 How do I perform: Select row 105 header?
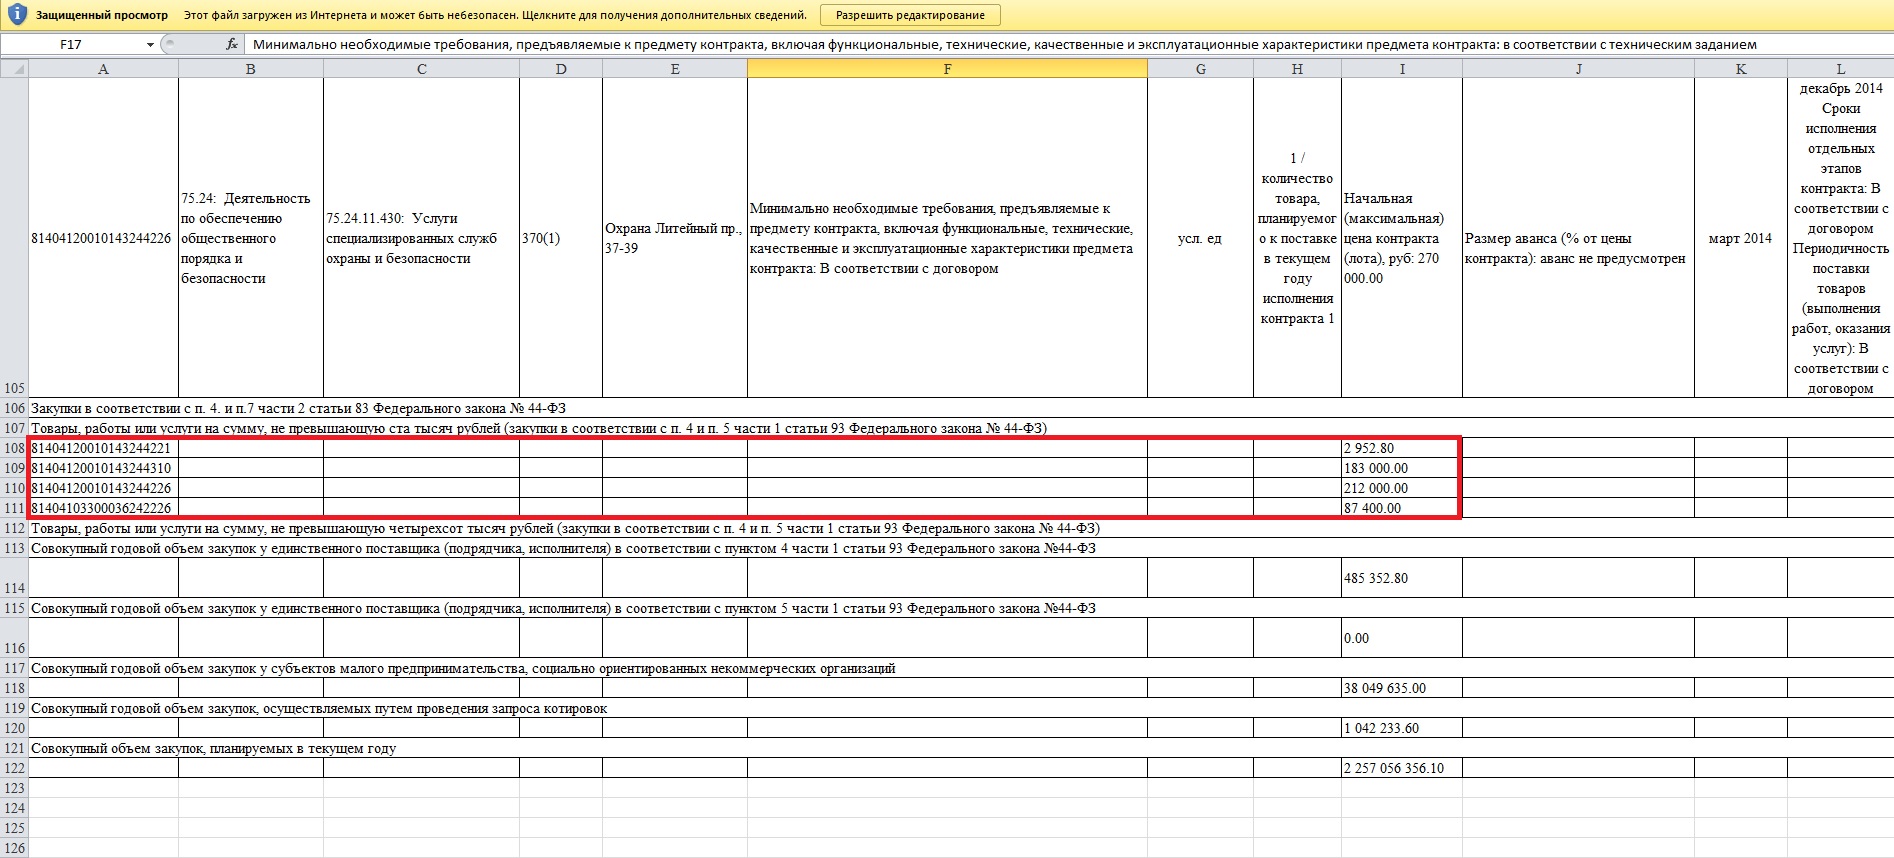pyautogui.click(x=14, y=238)
